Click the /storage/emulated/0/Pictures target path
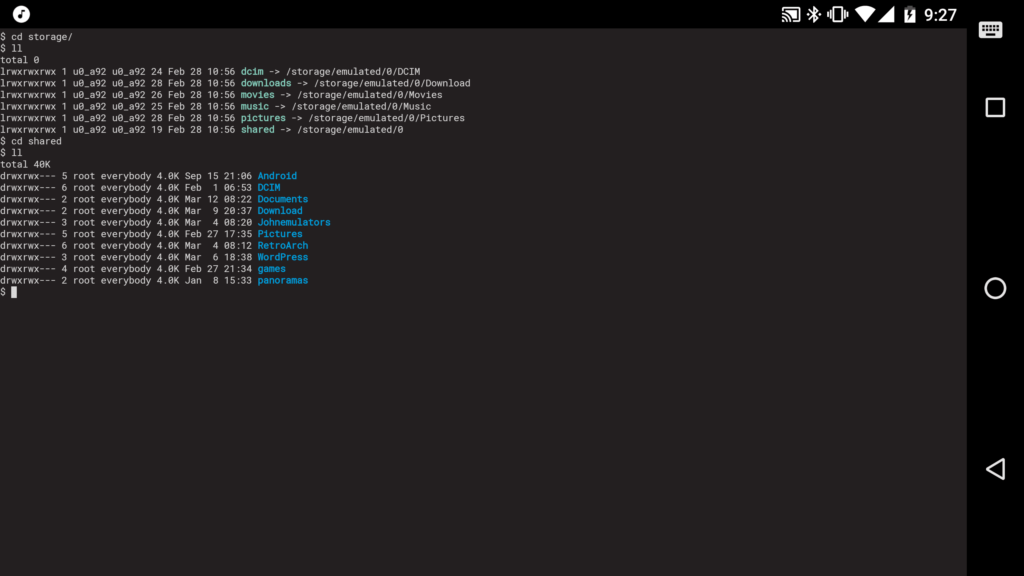This screenshot has width=1024, height=576. click(x=387, y=118)
